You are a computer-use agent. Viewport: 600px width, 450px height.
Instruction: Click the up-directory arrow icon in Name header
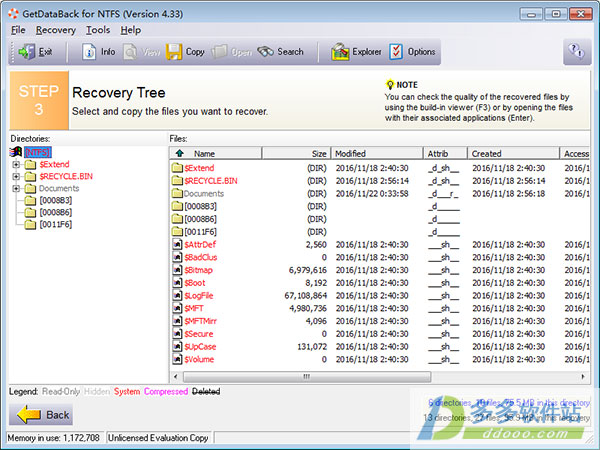[179, 153]
